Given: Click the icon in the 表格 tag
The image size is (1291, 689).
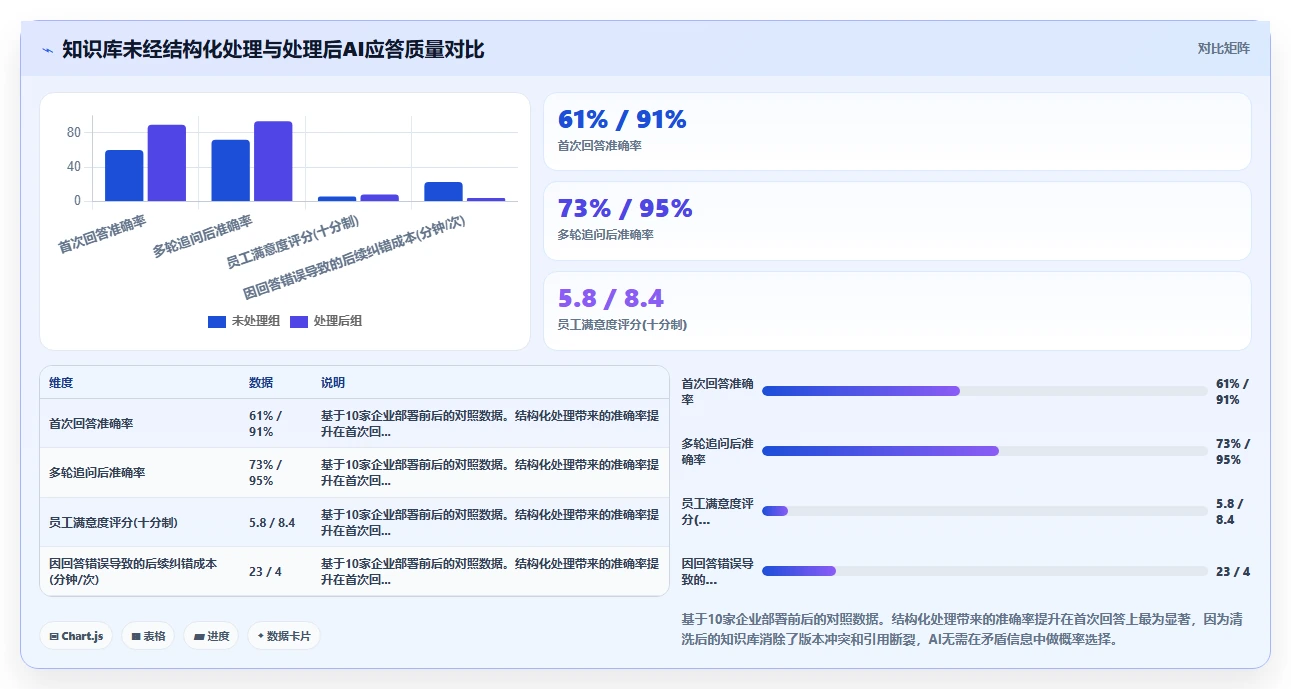Looking at the screenshot, I should [x=136, y=636].
